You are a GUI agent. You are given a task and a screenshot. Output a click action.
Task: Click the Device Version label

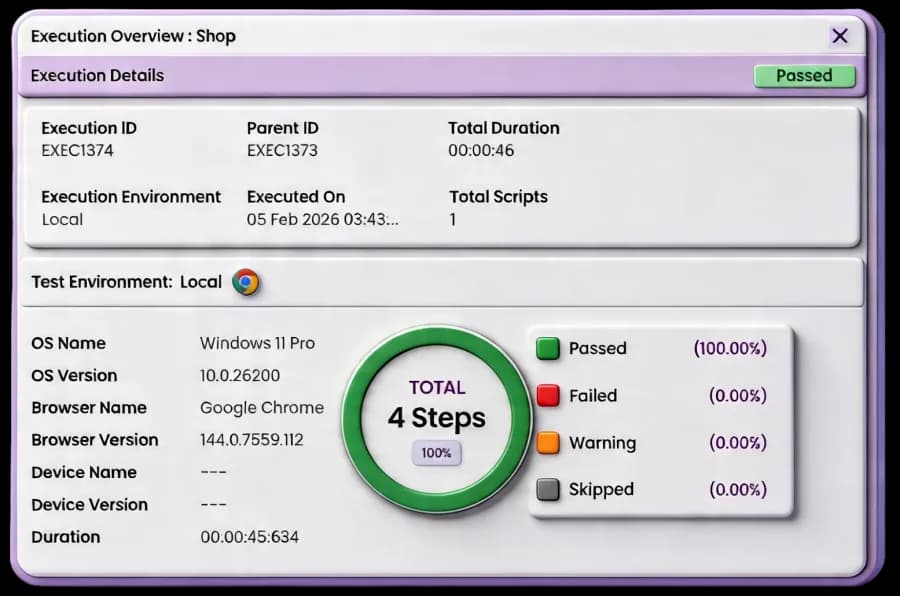tap(90, 505)
